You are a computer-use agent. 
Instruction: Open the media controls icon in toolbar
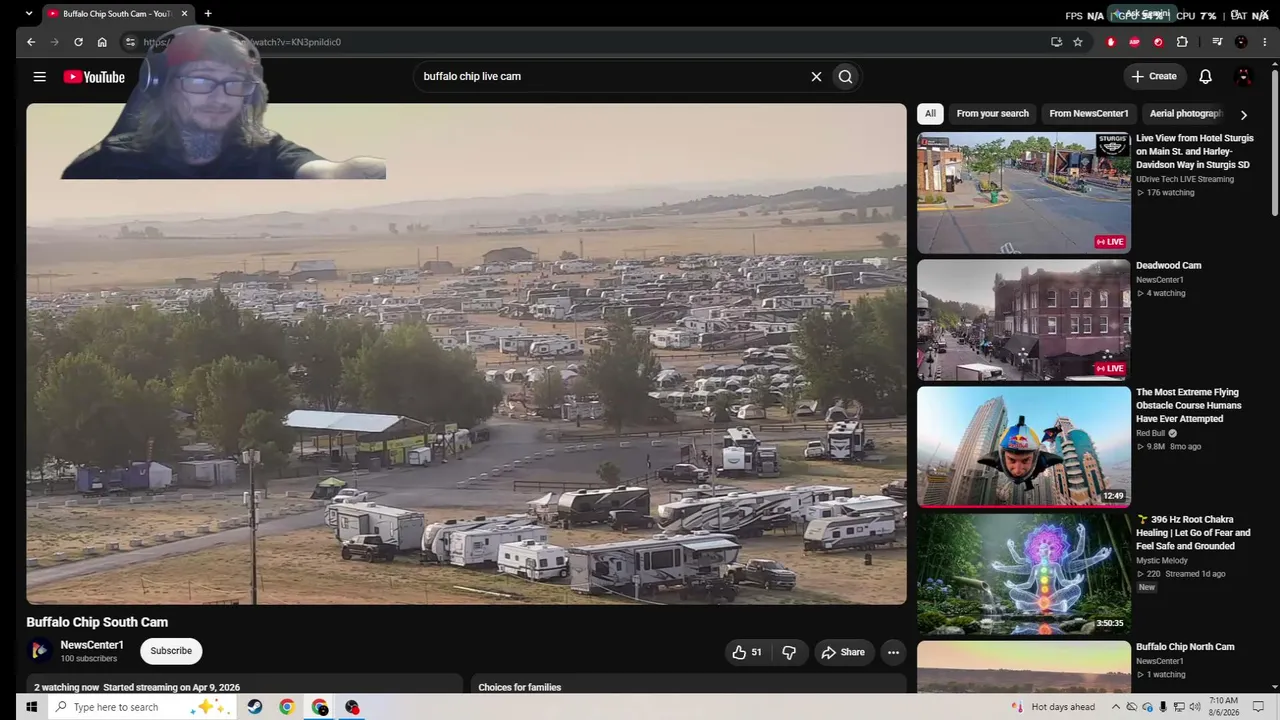coord(1217,42)
